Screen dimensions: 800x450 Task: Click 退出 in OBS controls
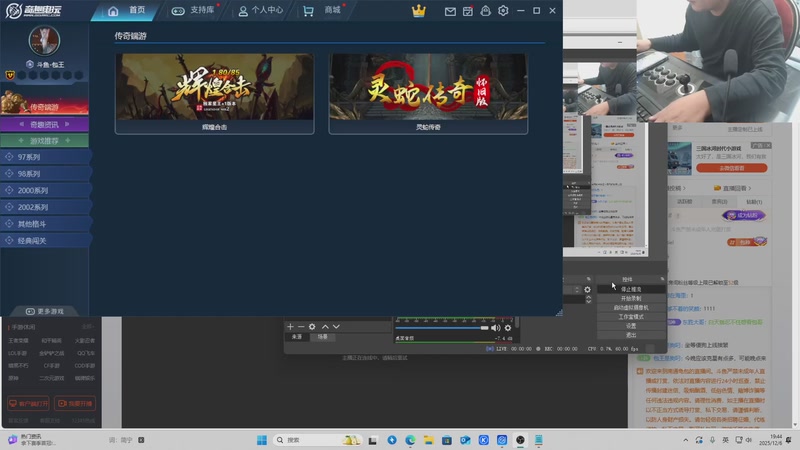[x=631, y=335]
